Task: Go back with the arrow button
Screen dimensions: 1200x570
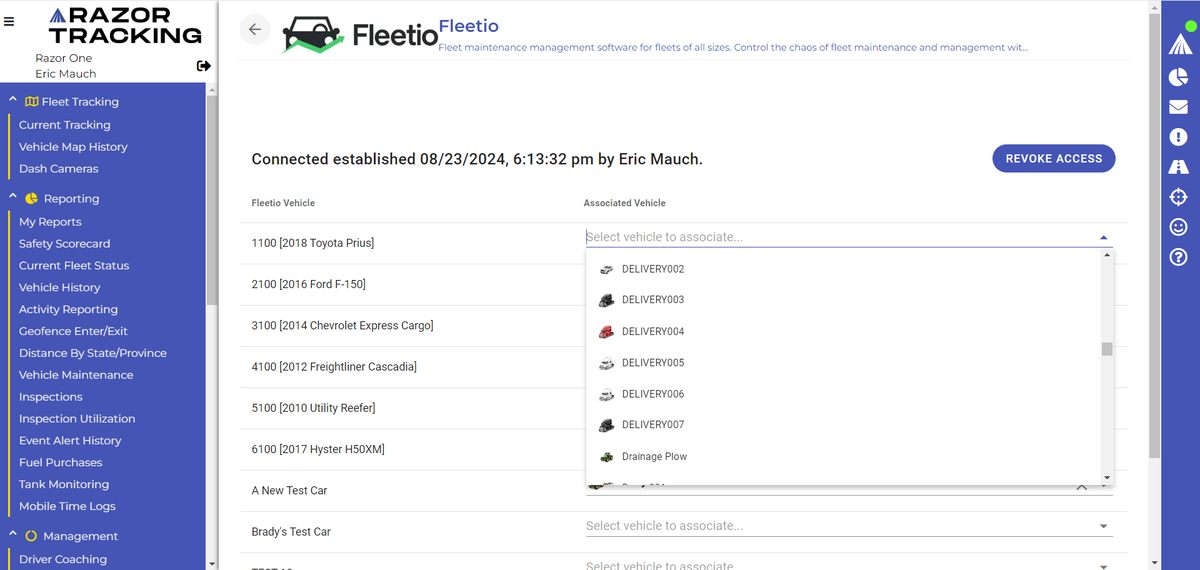Action: pyautogui.click(x=255, y=29)
